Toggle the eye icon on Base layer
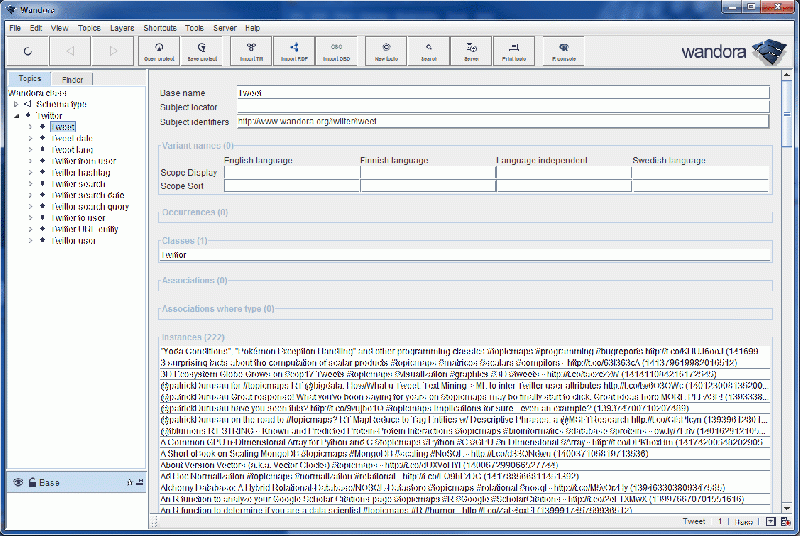Viewport: 800px width, 536px height. point(18,482)
